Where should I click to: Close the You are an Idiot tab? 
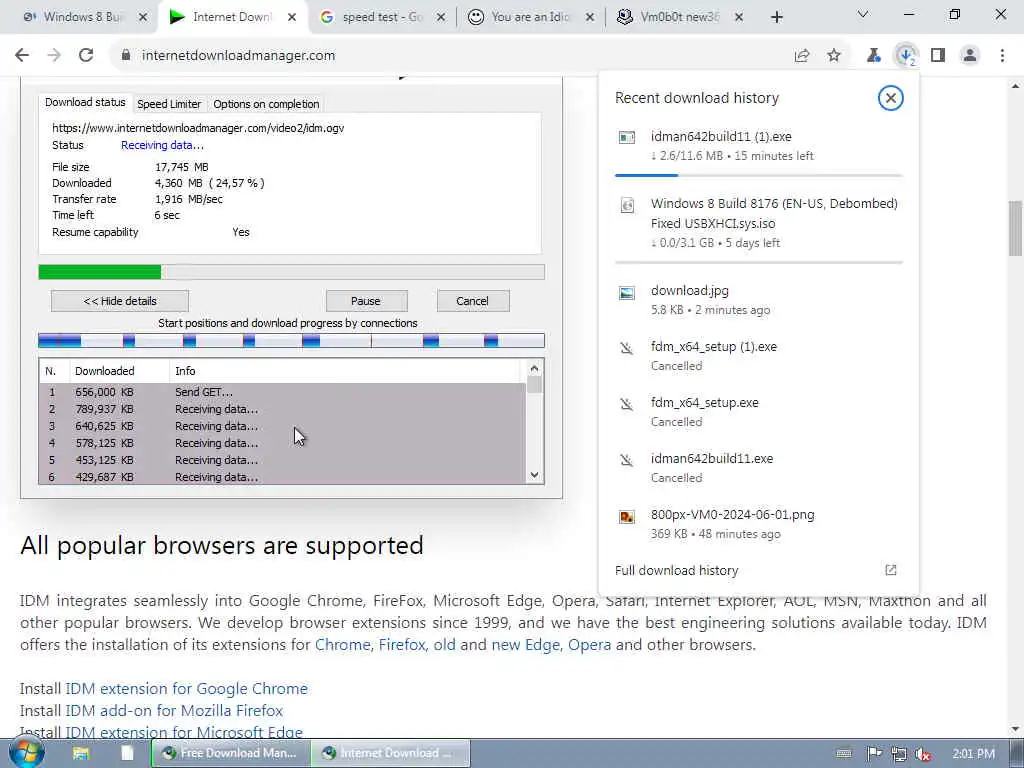590,18
